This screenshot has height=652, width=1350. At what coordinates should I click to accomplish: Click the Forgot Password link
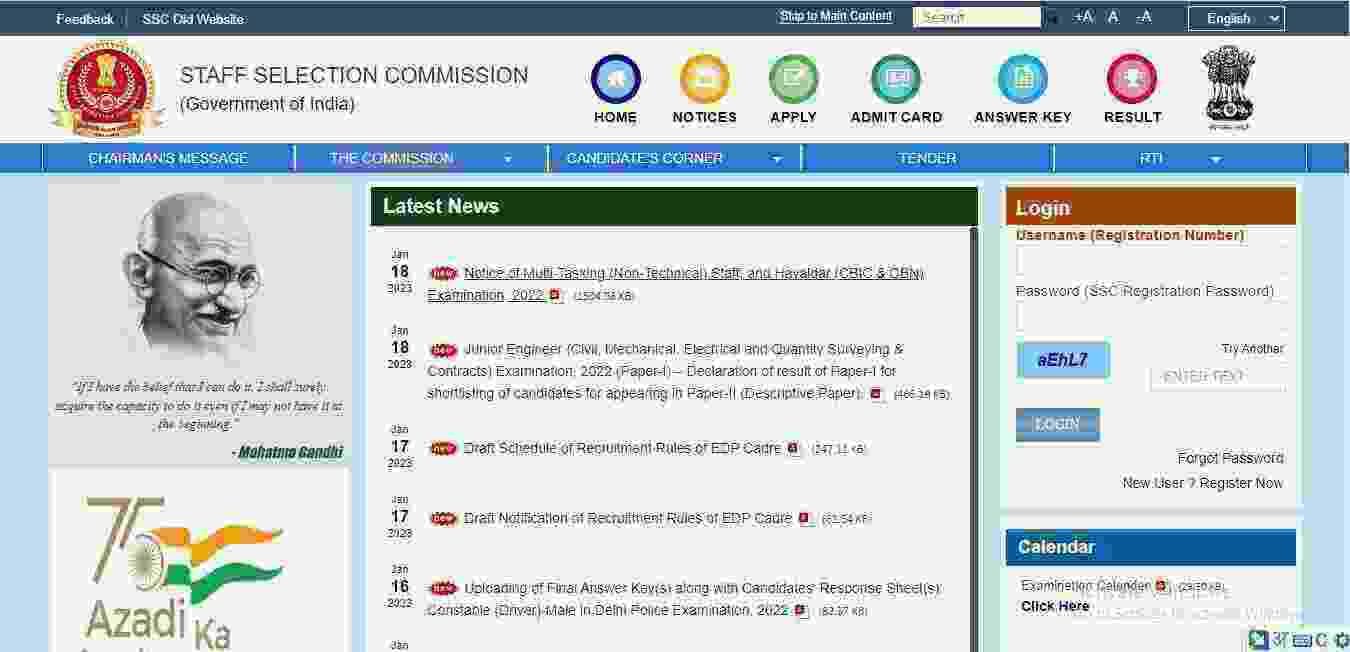click(x=1230, y=458)
